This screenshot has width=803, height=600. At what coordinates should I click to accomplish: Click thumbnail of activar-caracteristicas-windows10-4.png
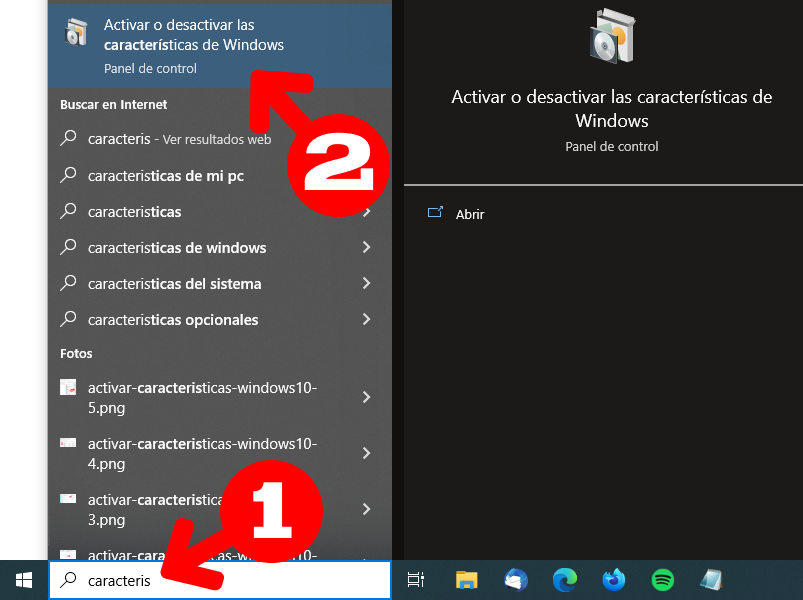coord(68,442)
